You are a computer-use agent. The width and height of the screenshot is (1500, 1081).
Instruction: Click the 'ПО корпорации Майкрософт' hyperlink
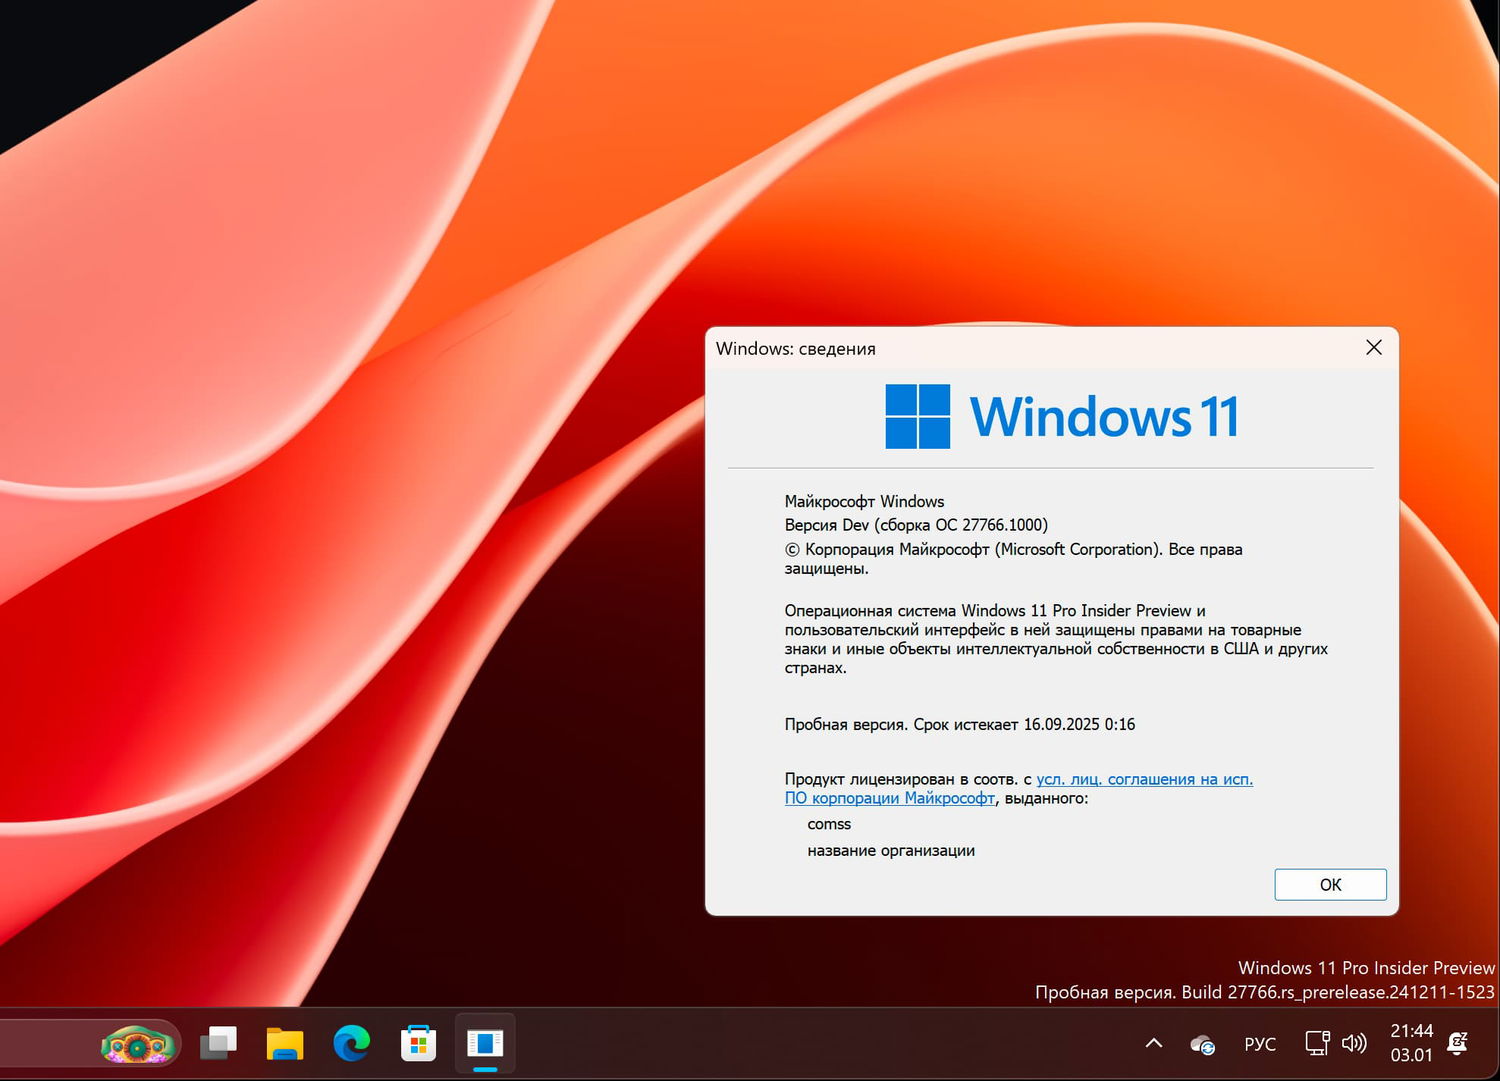coord(888,798)
